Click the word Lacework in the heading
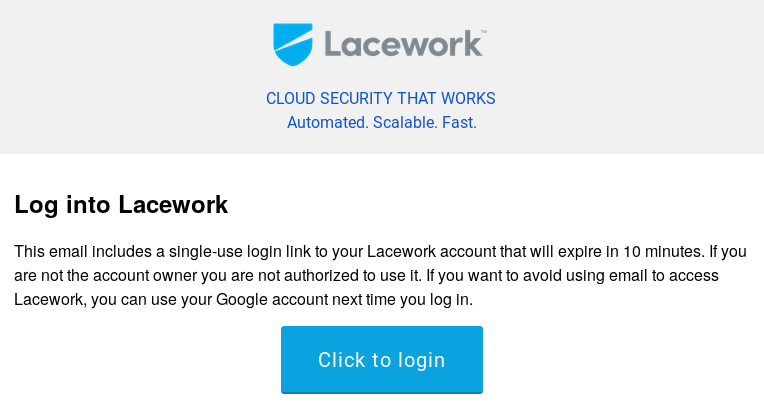 [173, 204]
